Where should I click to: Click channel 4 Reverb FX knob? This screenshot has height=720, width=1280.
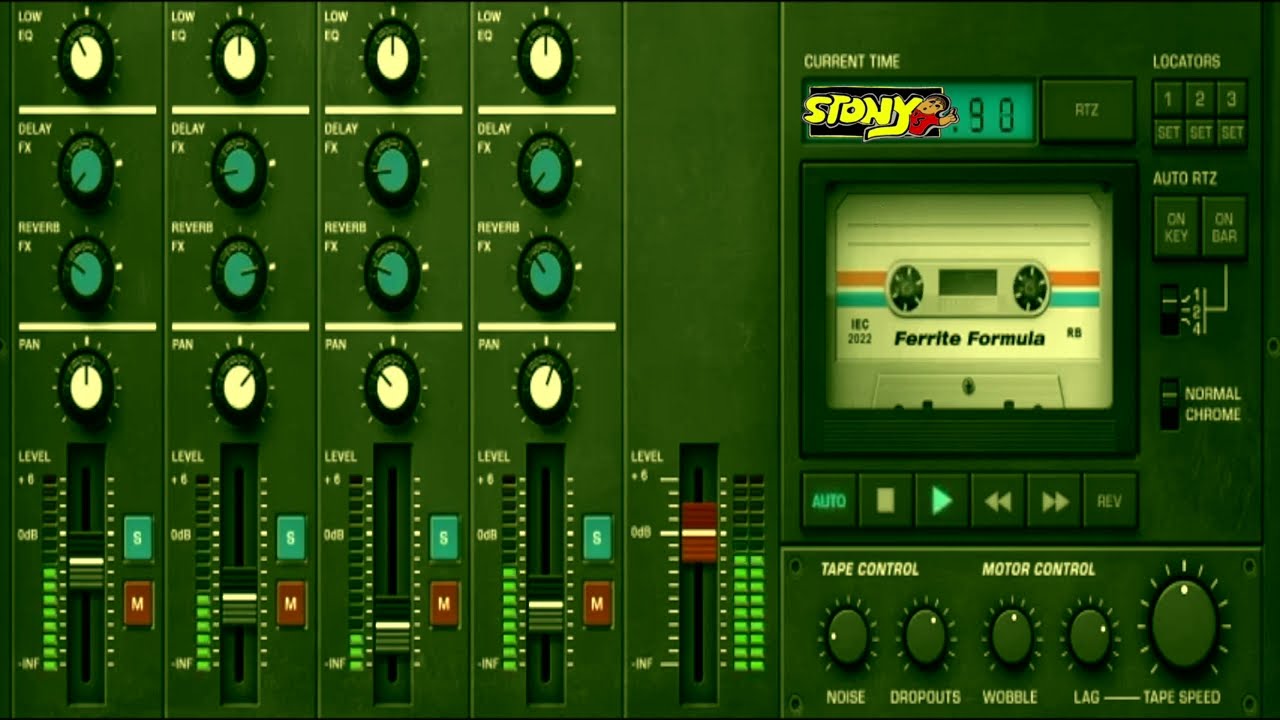[x=546, y=274]
